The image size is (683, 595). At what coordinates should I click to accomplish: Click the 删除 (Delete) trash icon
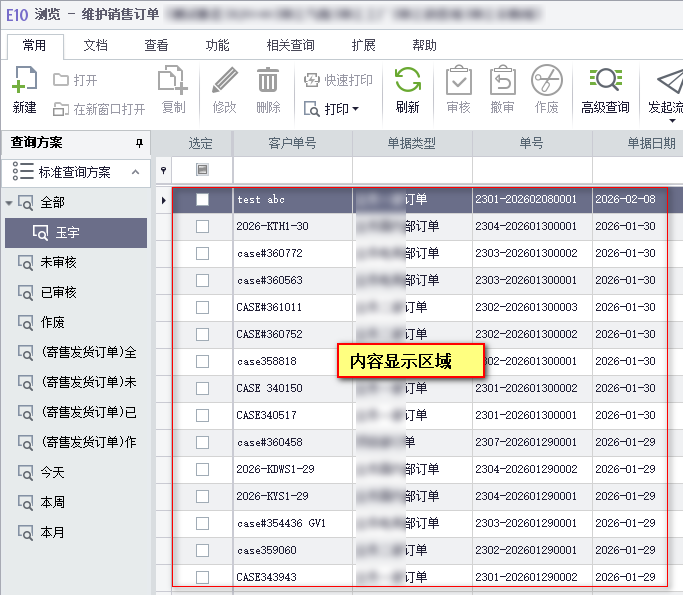coord(268,82)
